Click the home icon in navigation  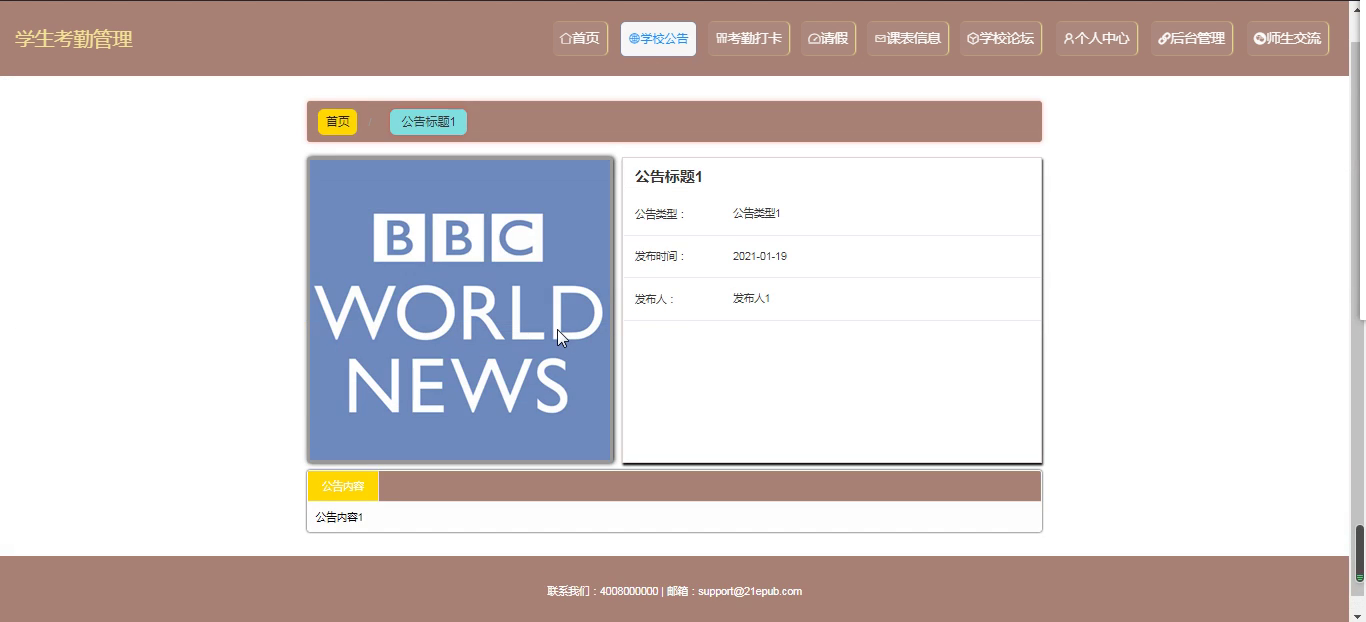pyautogui.click(x=566, y=39)
